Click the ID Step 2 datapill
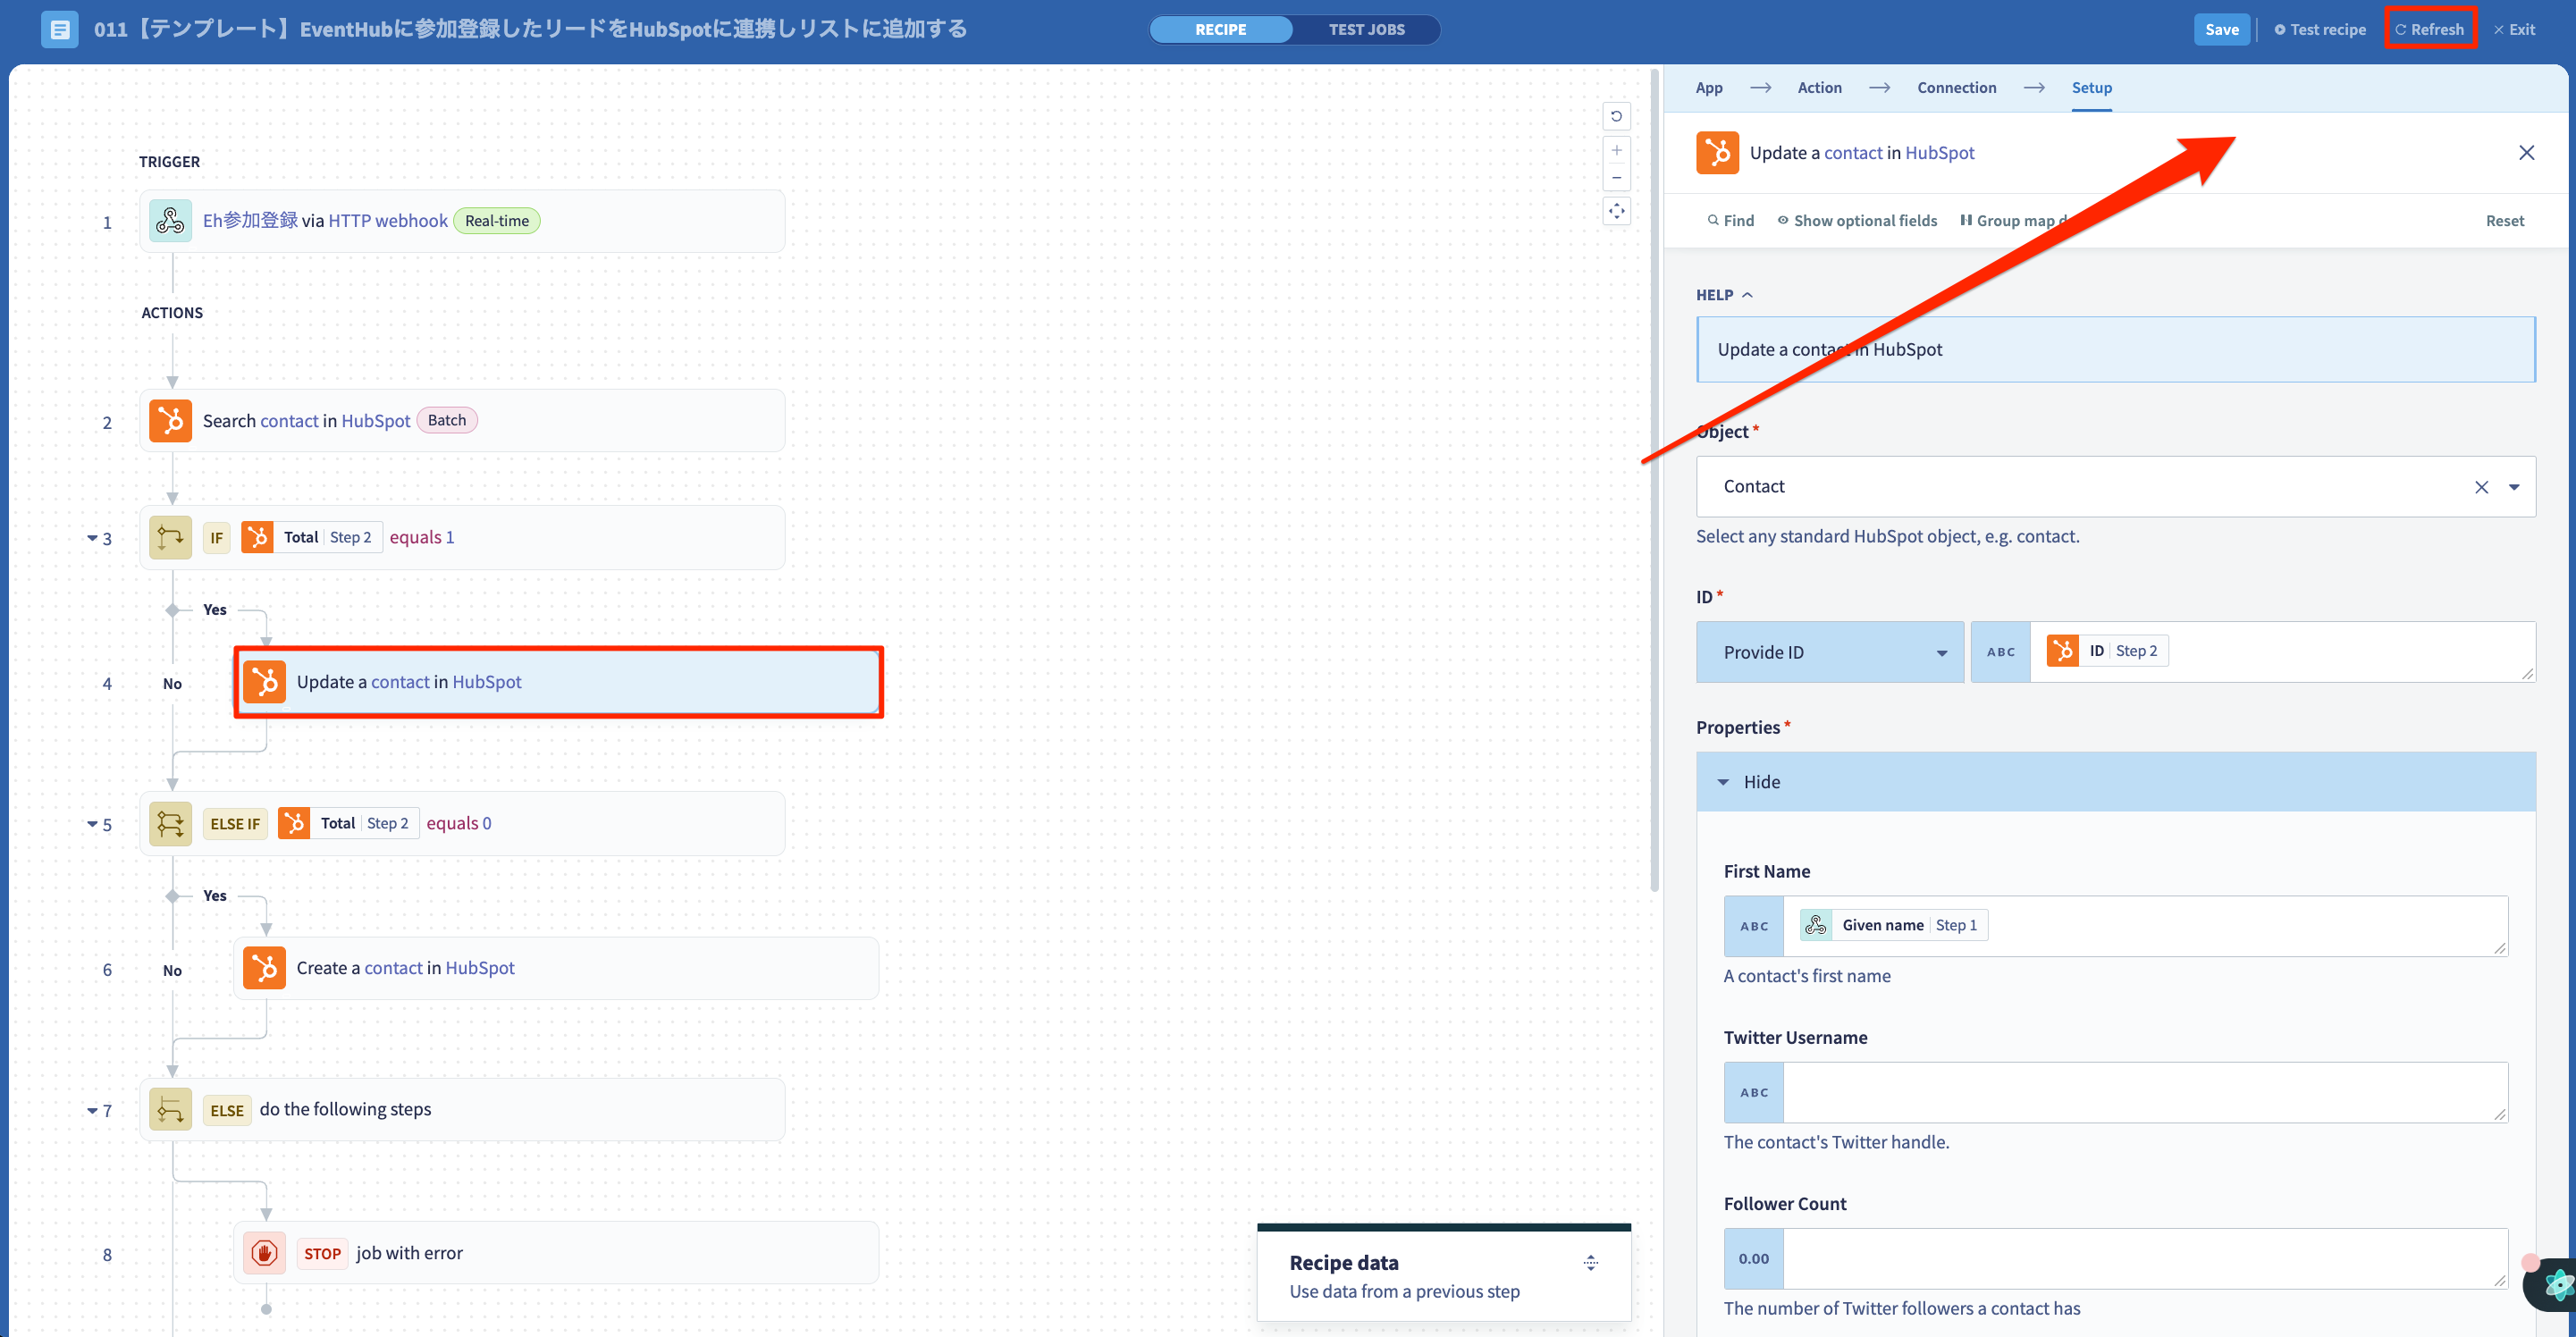This screenshot has width=2576, height=1337. (2107, 651)
